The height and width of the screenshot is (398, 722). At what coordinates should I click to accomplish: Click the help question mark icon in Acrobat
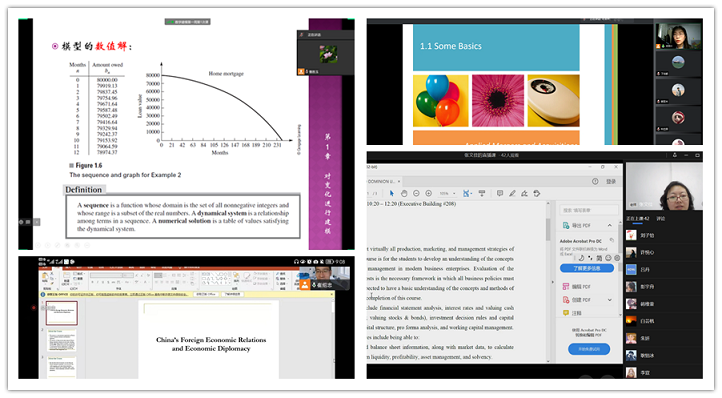pos(595,181)
